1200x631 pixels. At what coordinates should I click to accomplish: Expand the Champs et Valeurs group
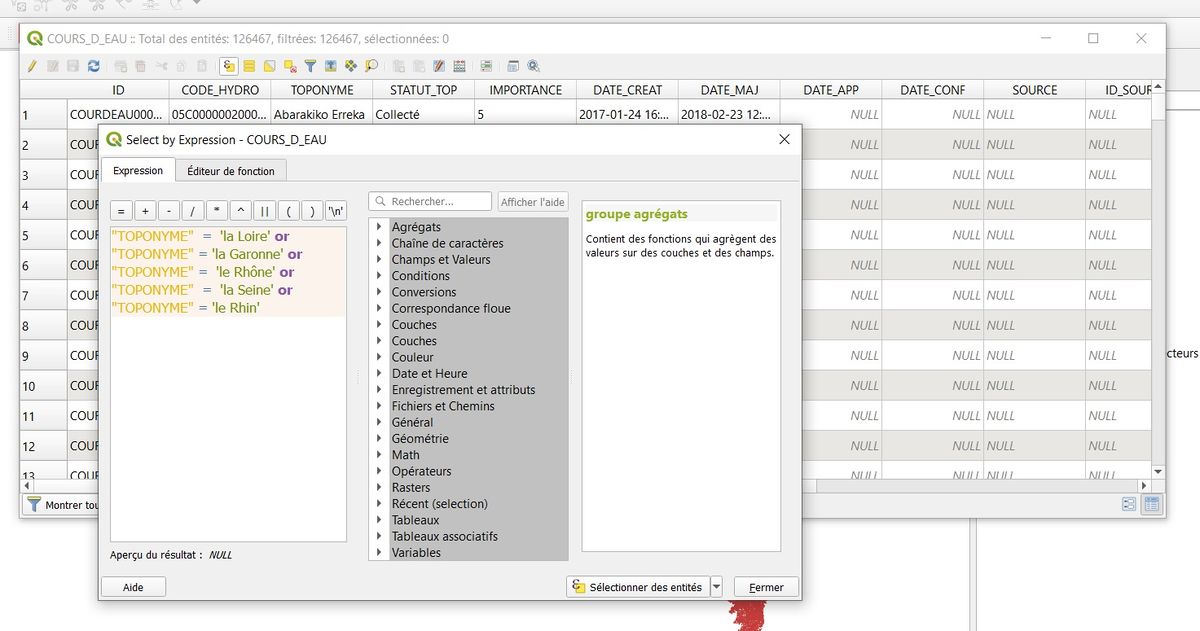[x=380, y=260]
